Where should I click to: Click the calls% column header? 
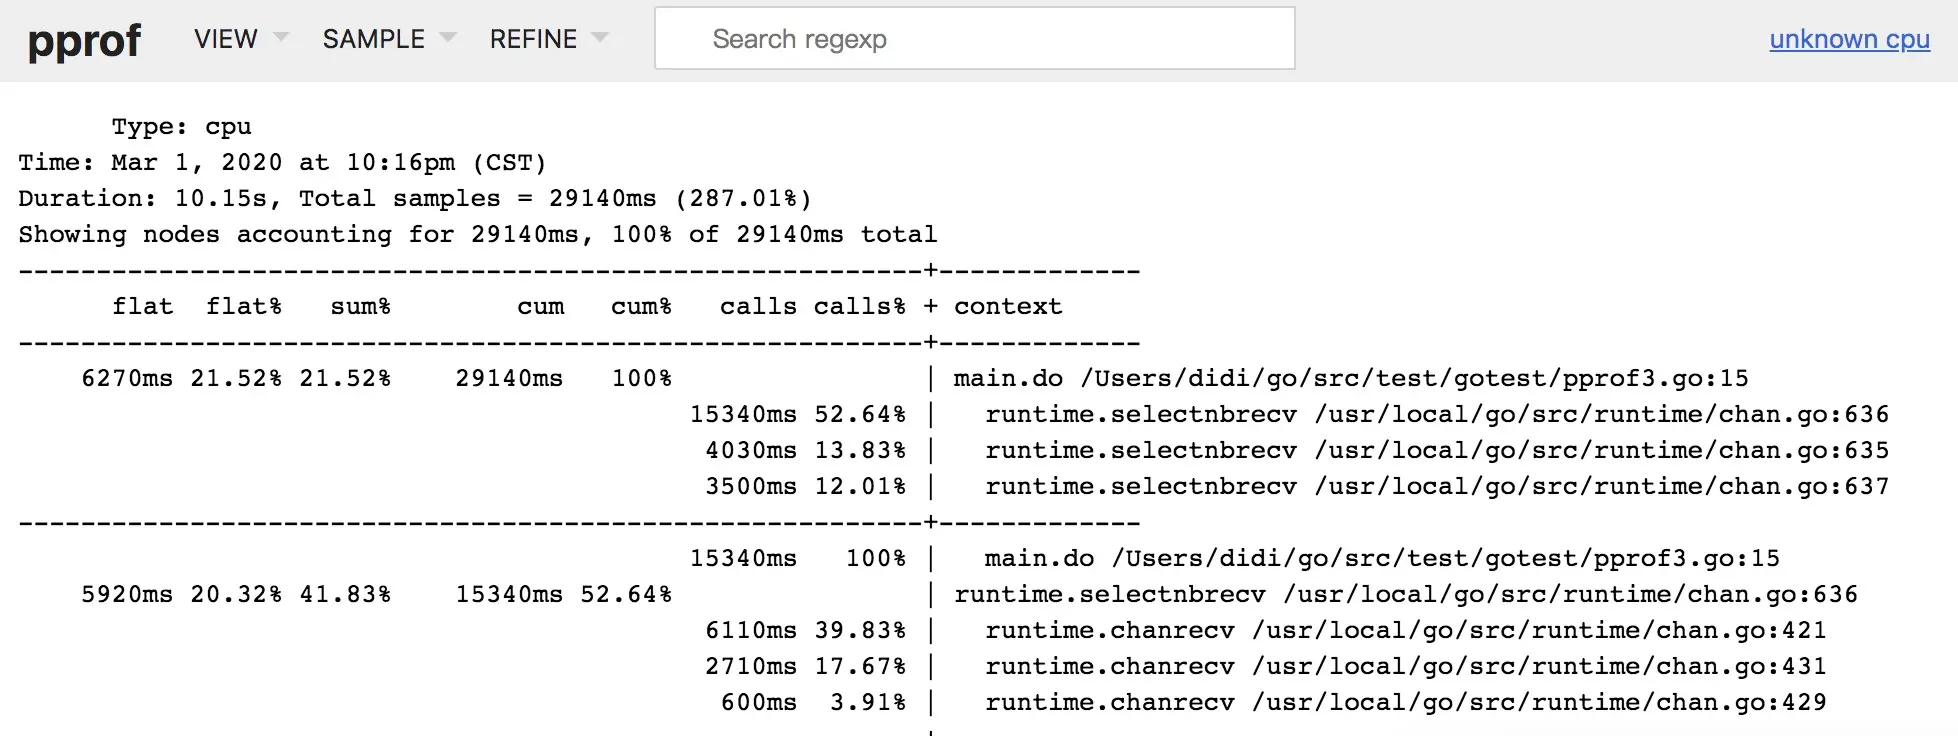pos(859,307)
